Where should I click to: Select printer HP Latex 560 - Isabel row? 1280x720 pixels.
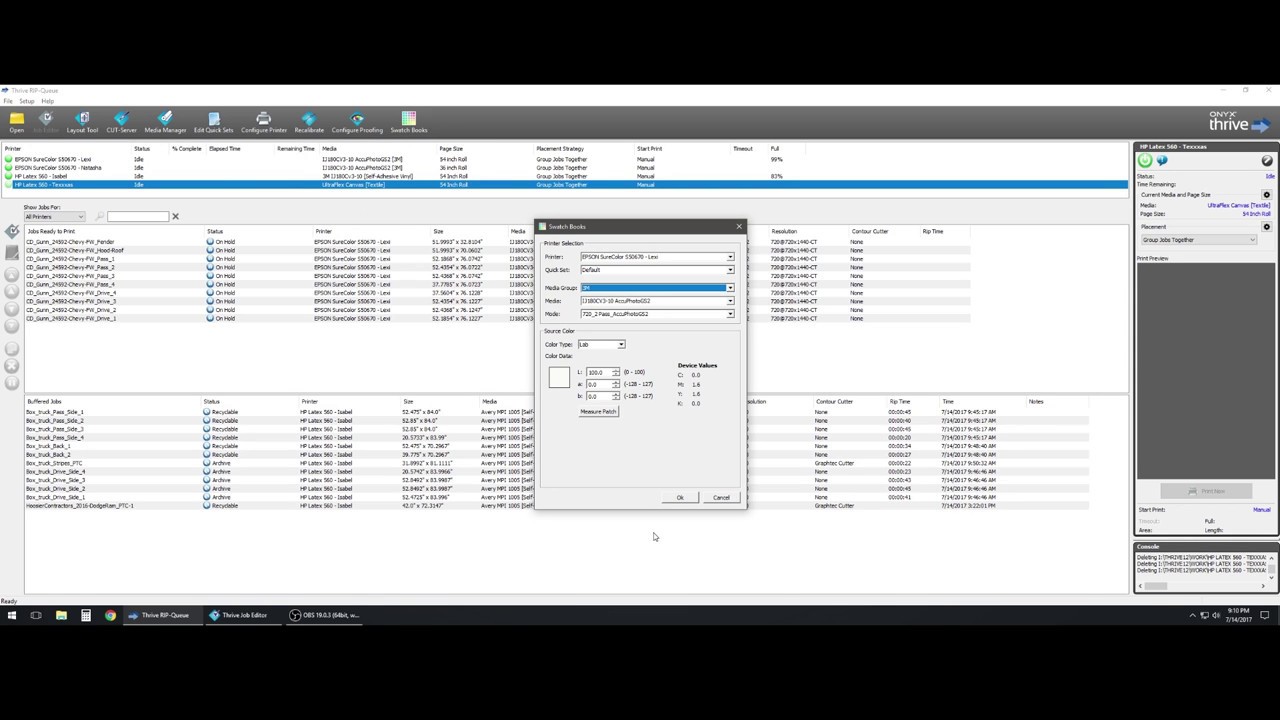pyautogui.click(x=565, y=176)
